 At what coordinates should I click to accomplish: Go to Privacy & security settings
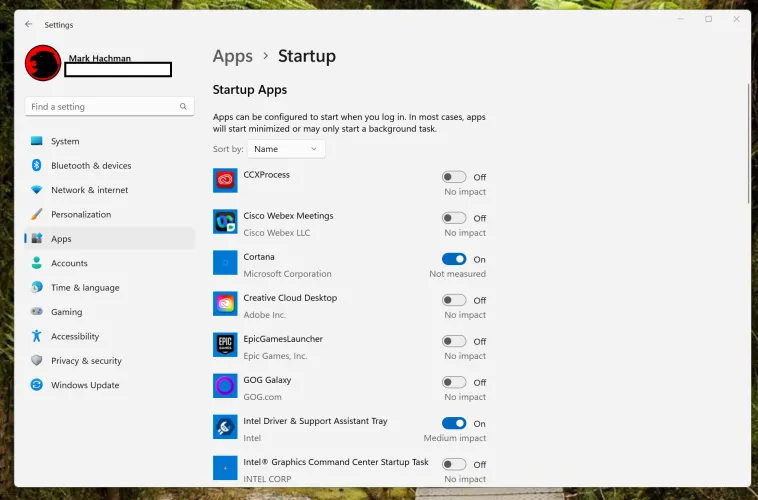tap(86, 361)
